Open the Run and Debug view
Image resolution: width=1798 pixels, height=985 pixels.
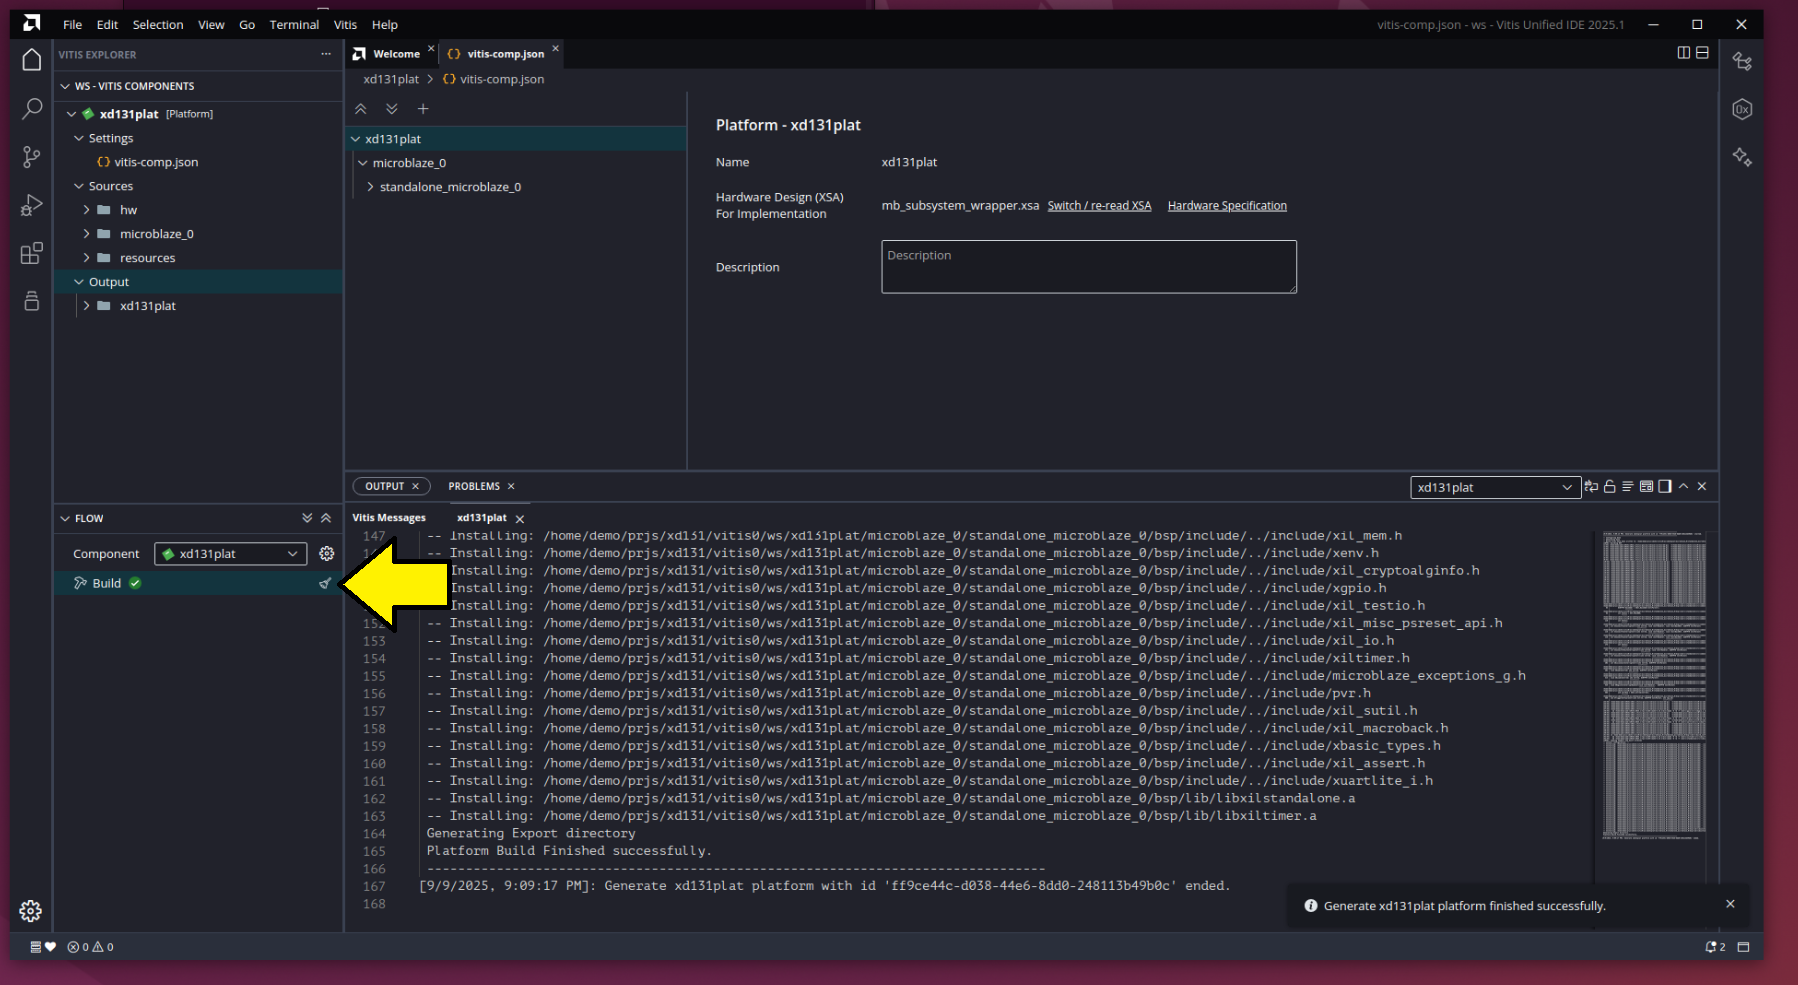tap(31, 205)
